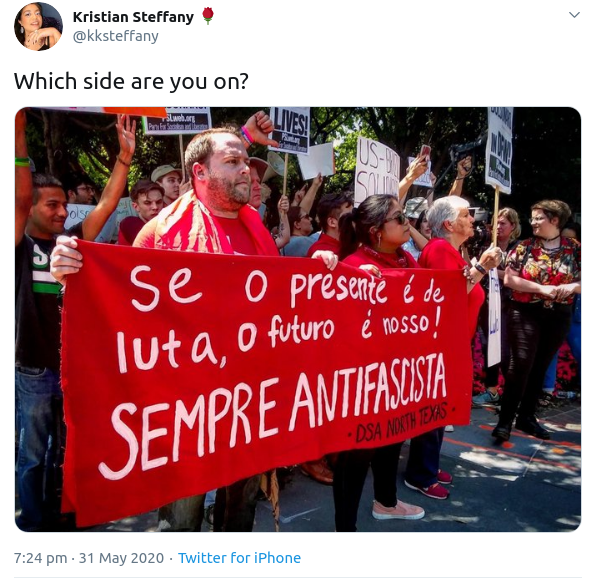The height and width of the screenshot is (581, 594).
Task: Open the Twitter for iPhone source link
Action: click(239, 558)
